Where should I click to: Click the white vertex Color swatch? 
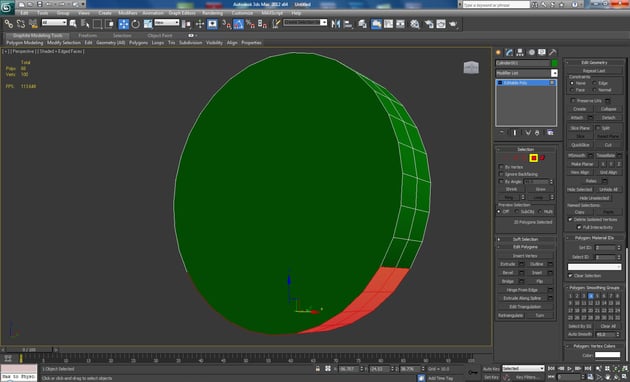click(x=608, y=355)
